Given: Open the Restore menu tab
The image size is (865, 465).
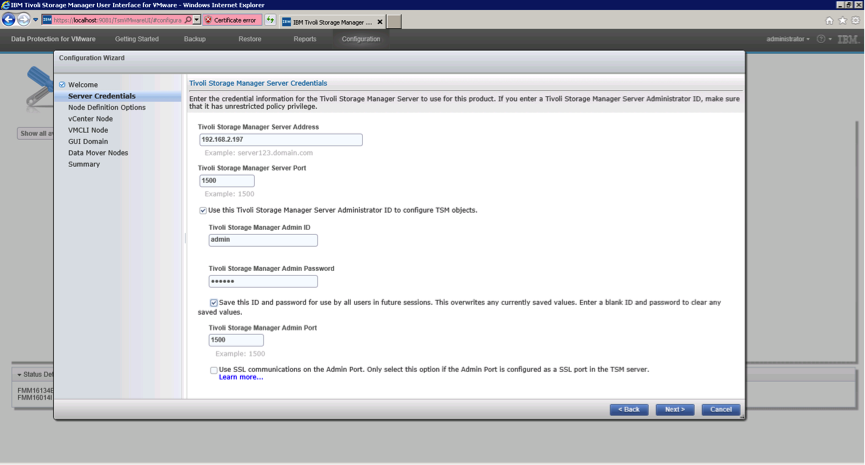Looking at the screenshot, I should click(250, 39).
